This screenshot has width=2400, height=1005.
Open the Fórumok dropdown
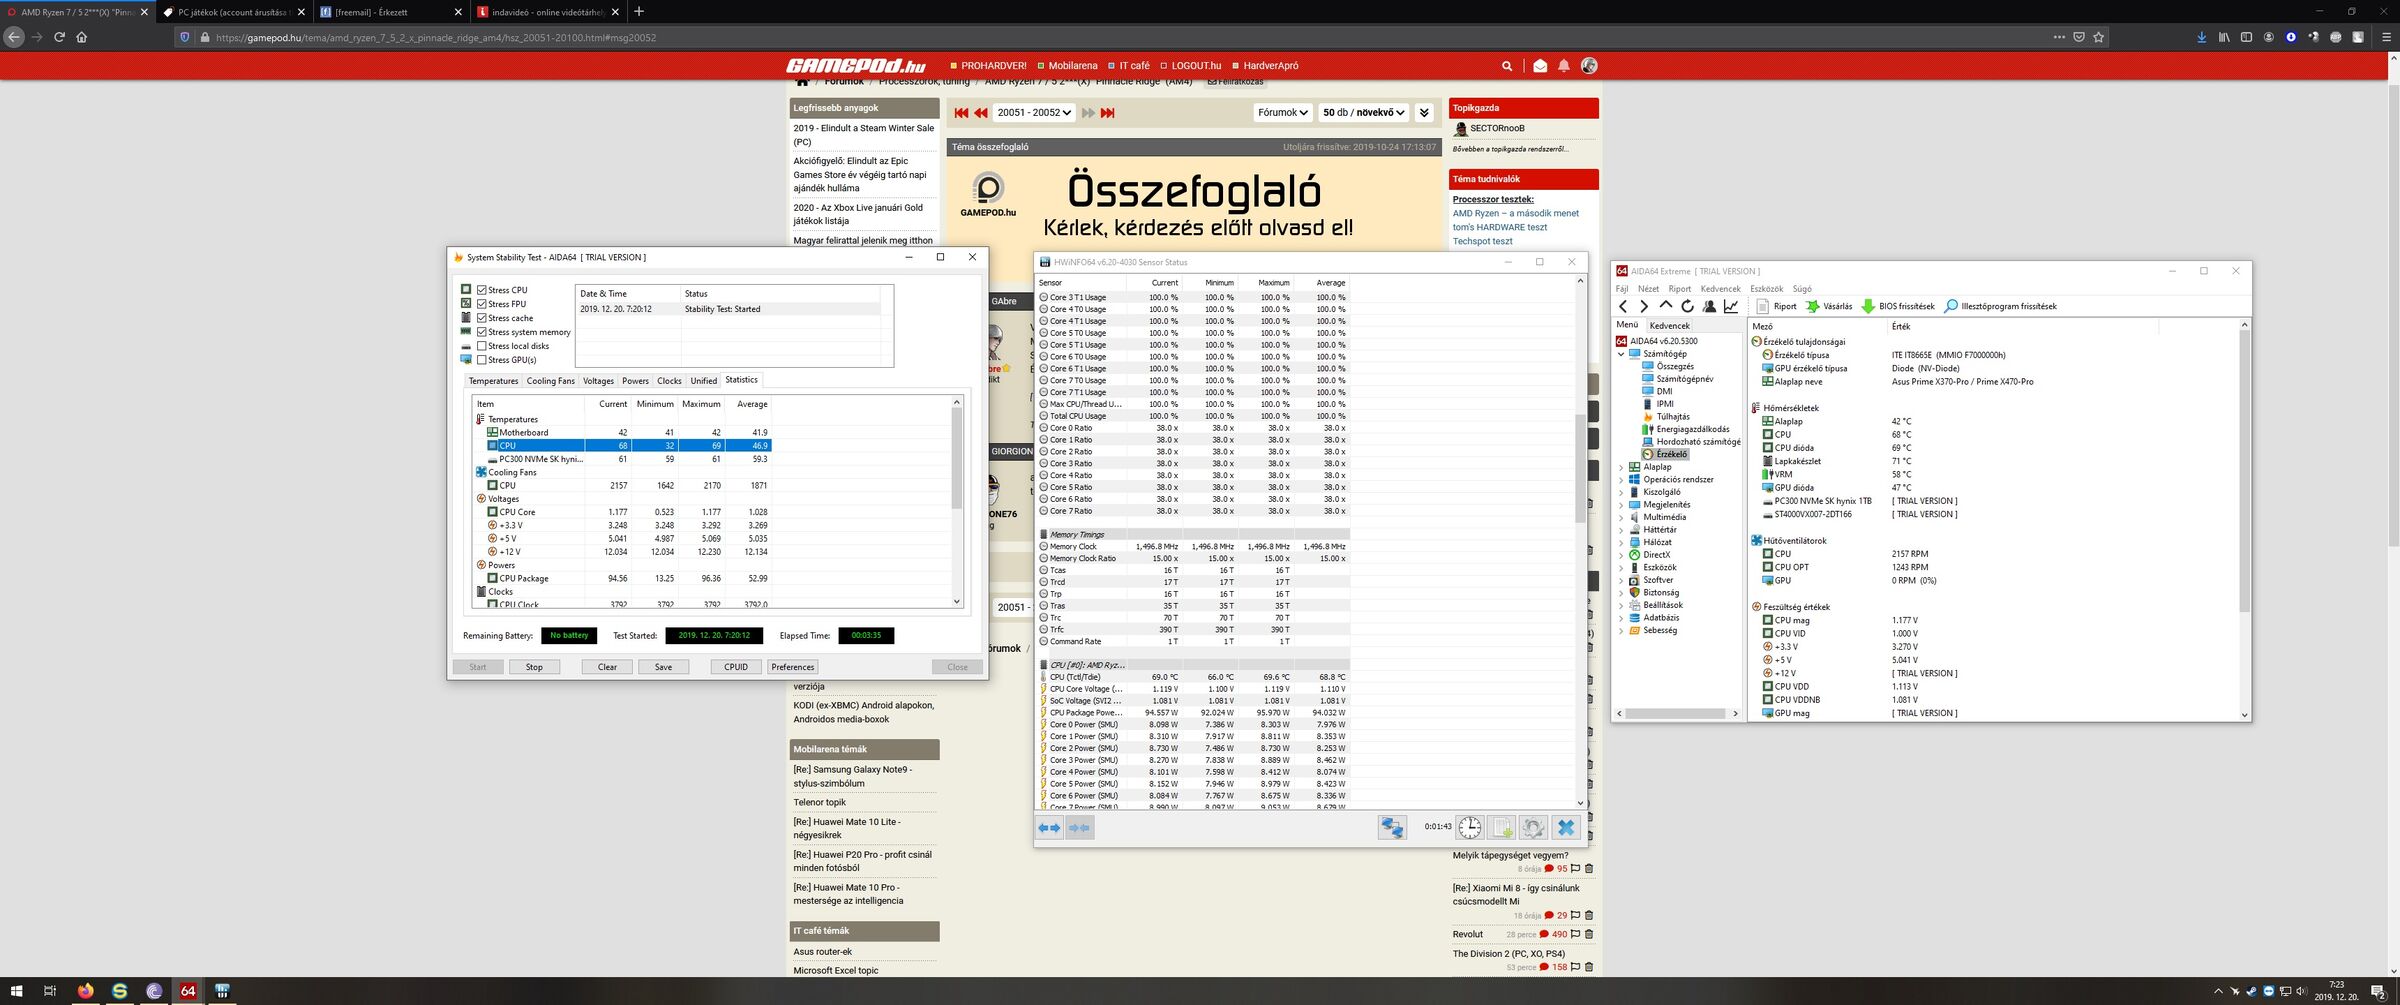tap(1283, 113)
